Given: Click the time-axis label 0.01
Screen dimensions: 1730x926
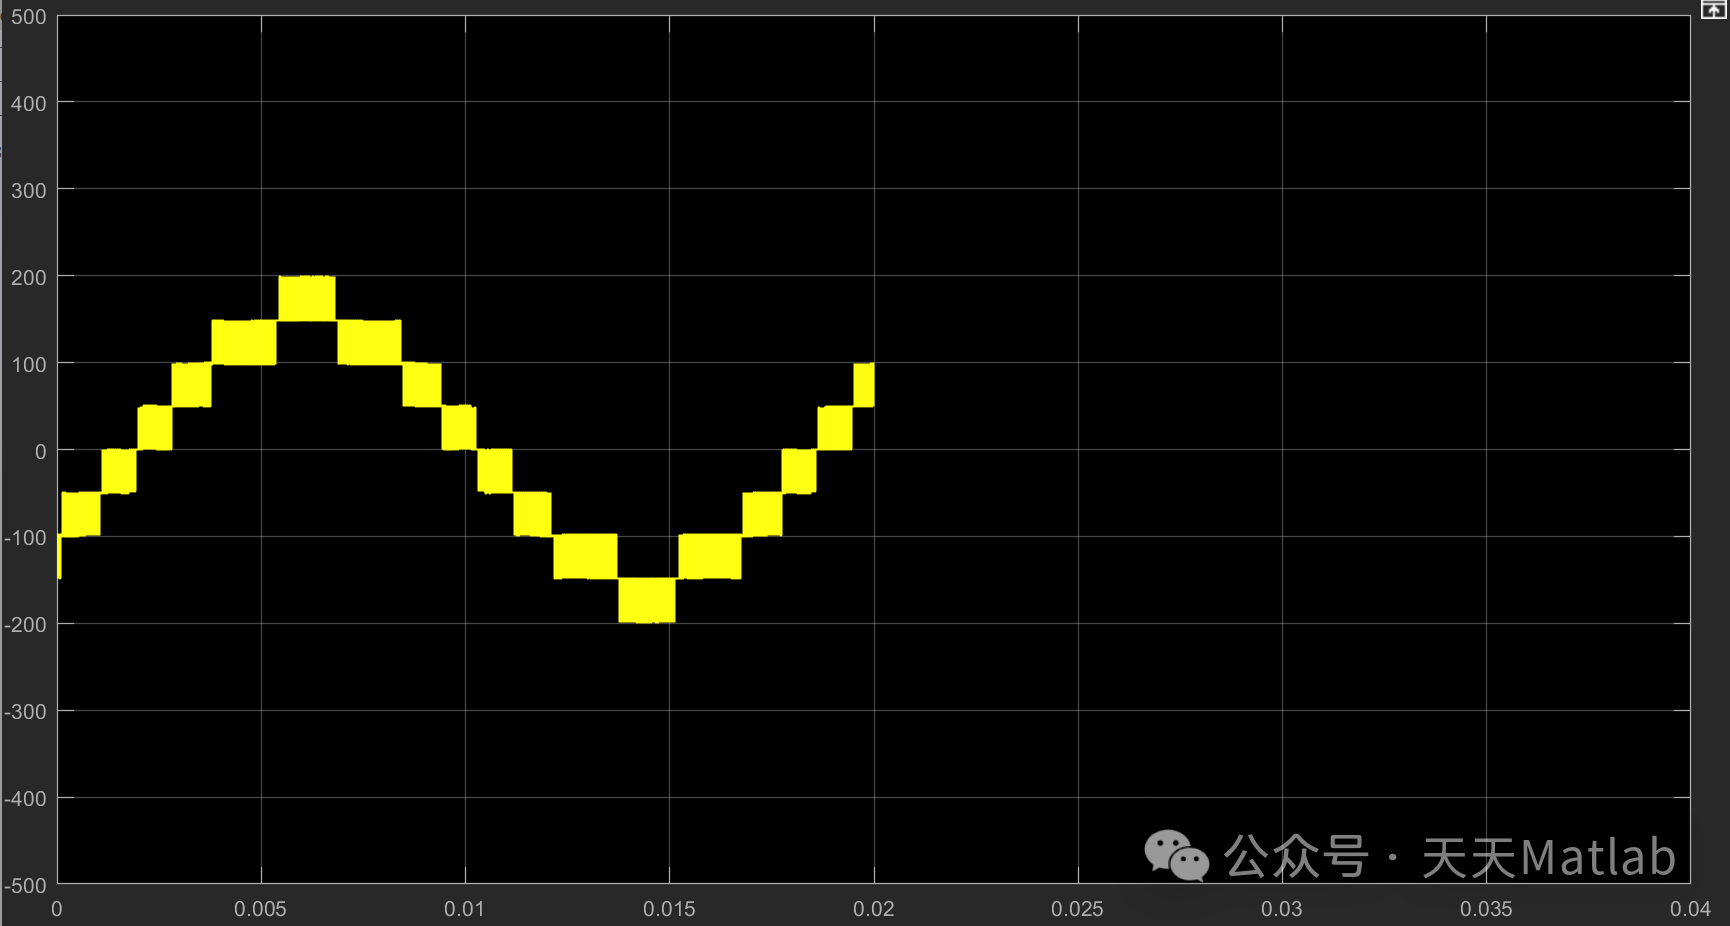Looking at the screenshot, I should point(465,909).
